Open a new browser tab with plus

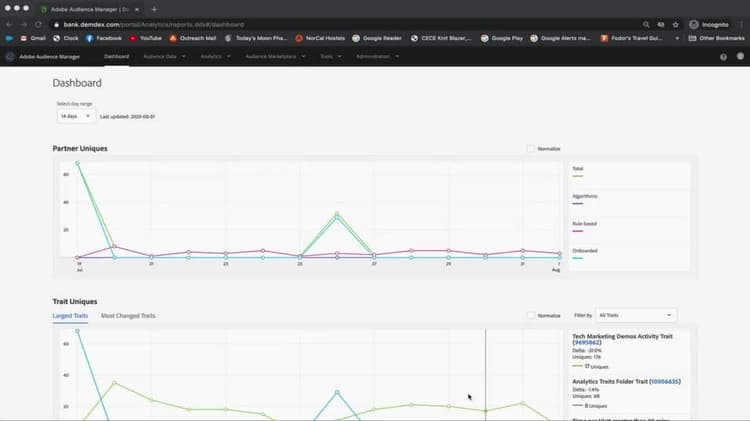[154, 9]
